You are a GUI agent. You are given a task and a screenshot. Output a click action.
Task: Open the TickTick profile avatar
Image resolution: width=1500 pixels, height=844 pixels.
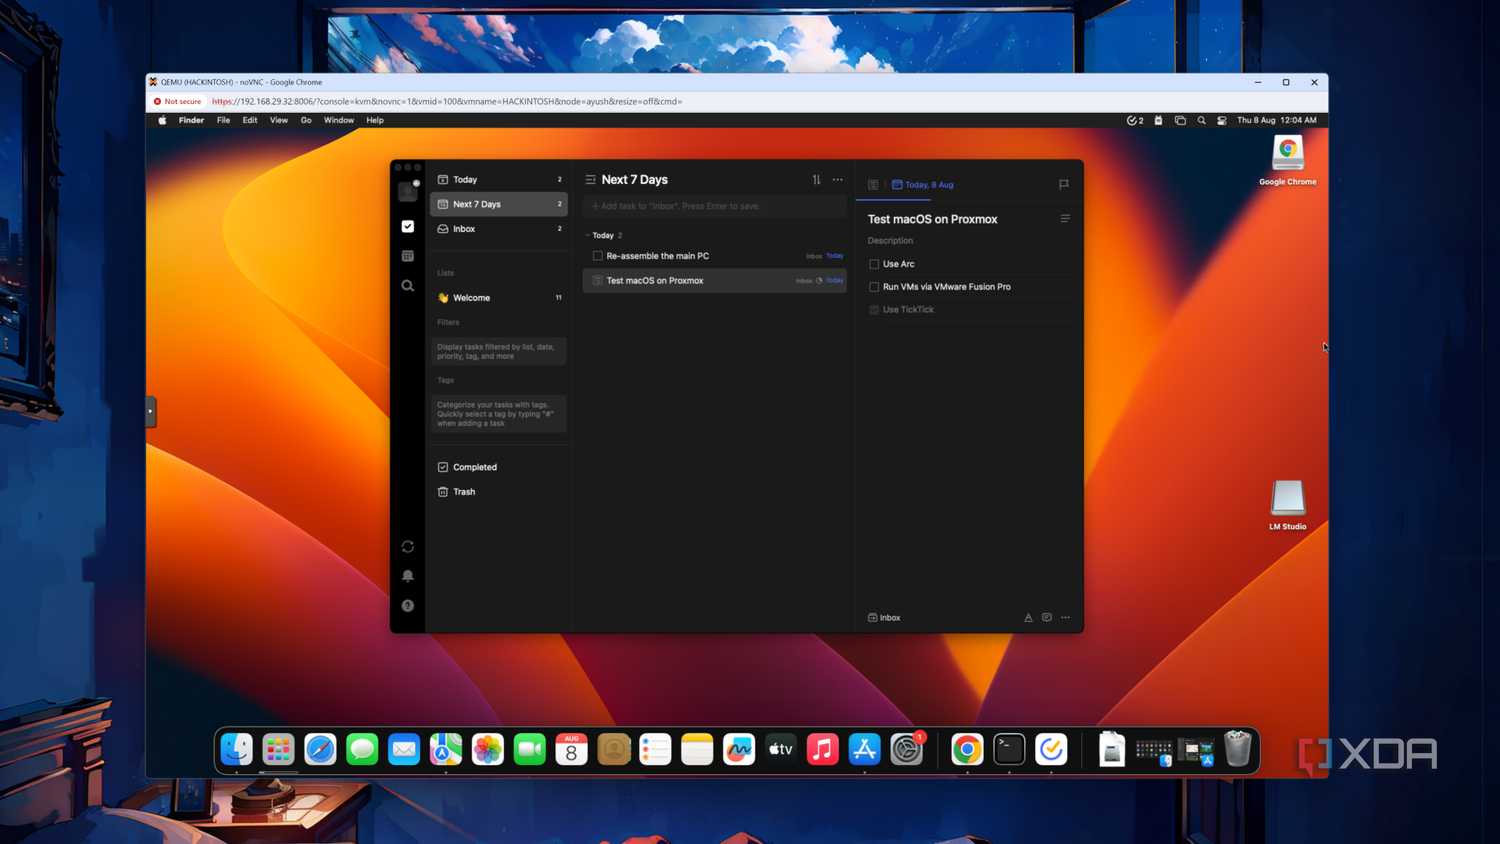point(407,192)
